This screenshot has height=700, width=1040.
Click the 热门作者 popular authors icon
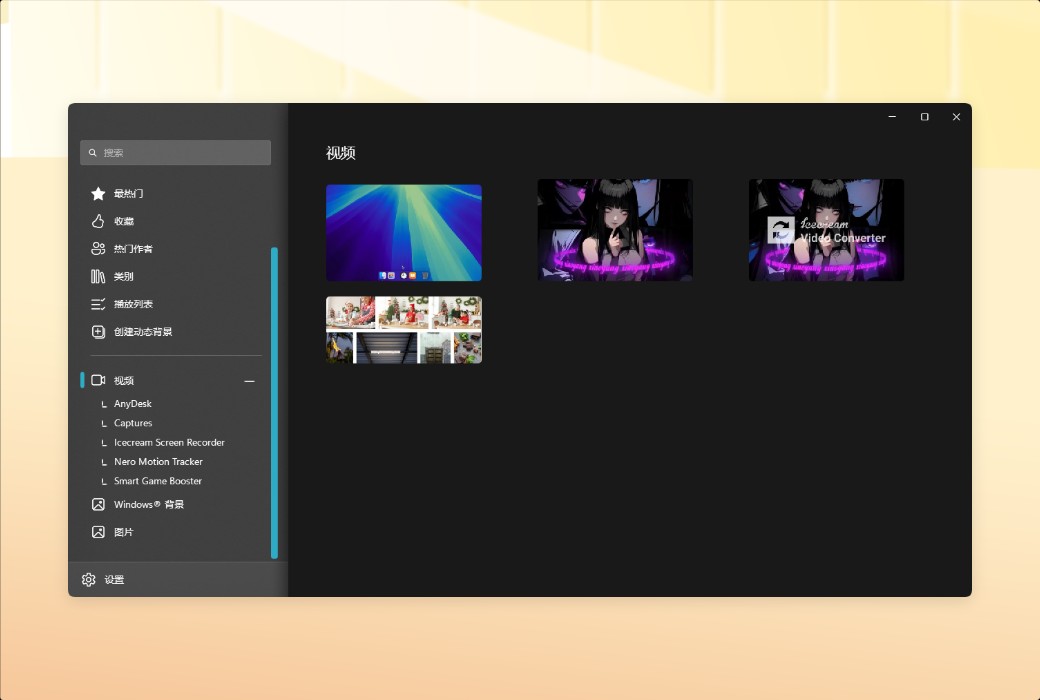tap(96, 248)
